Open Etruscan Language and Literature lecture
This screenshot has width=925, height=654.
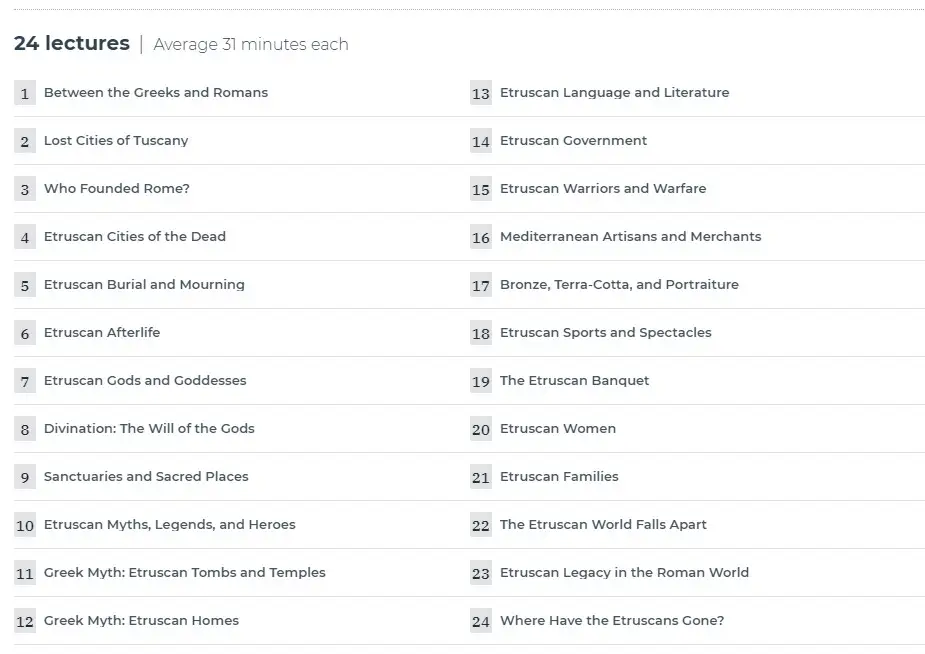tap(615, 93)
